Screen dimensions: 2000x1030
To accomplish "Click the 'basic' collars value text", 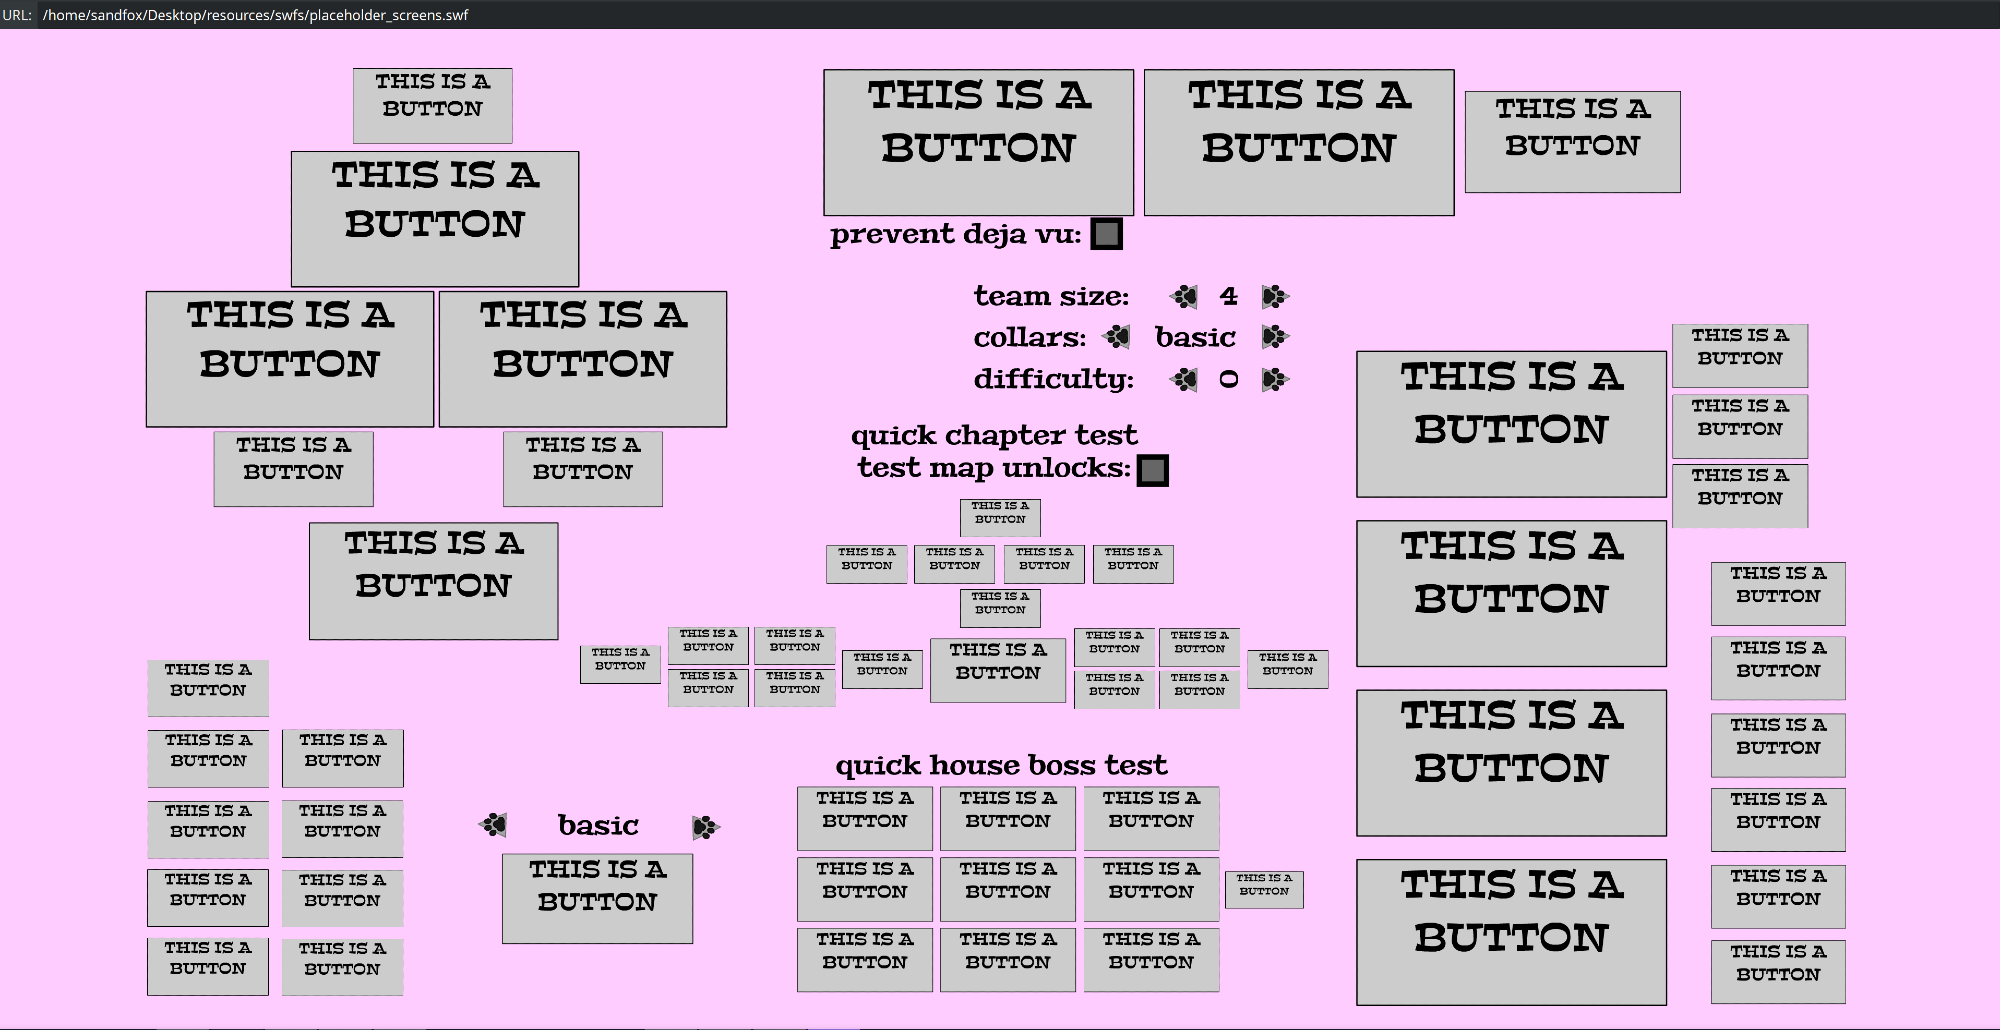I will coord(1195,338).
